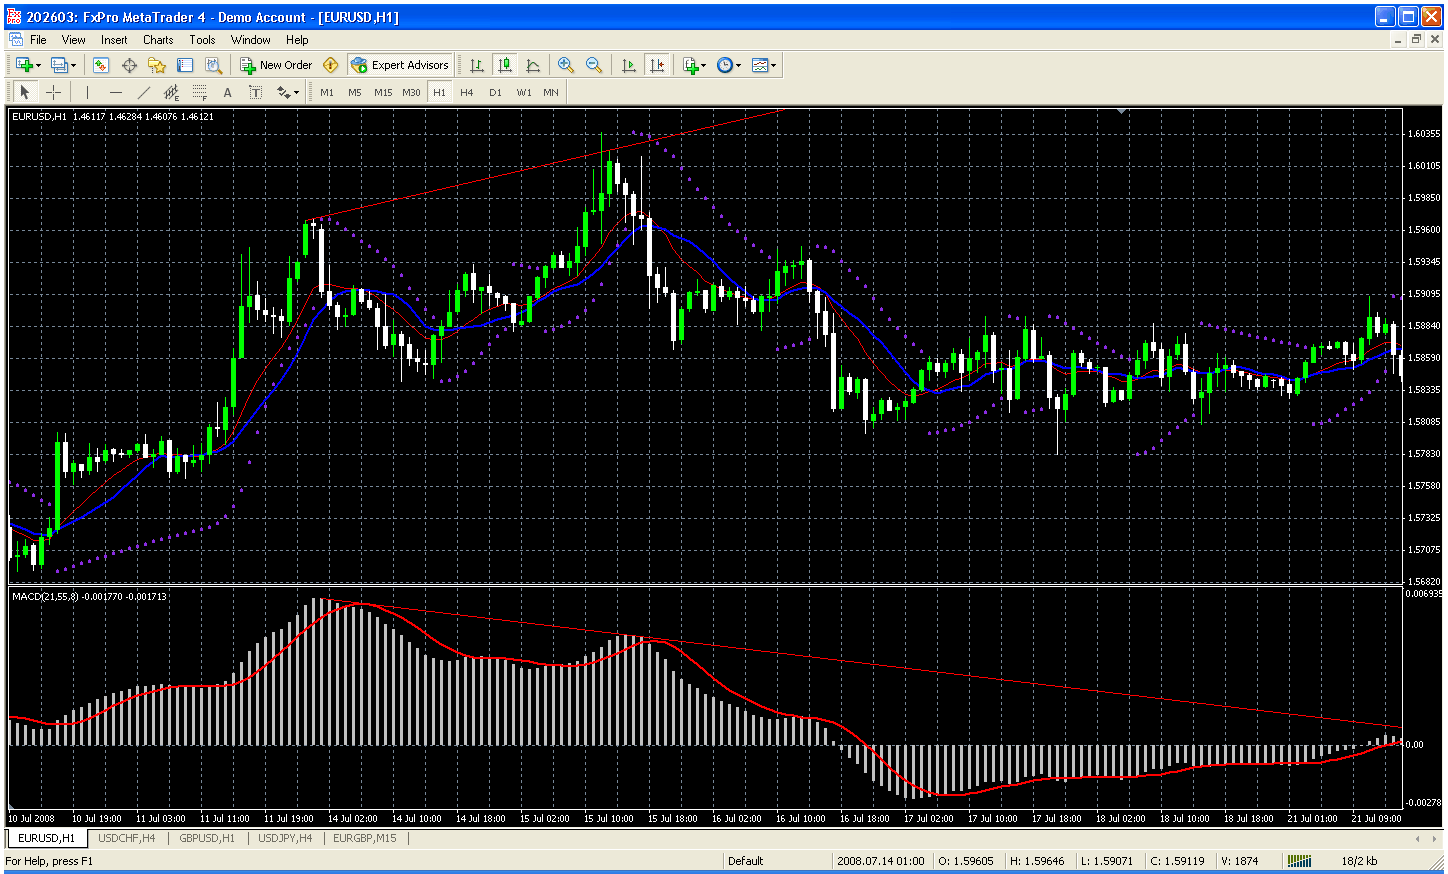The height and width of the screenshot is (874, 1448).
Task: Click the Default profile in status bar
Action: (745, 861)
